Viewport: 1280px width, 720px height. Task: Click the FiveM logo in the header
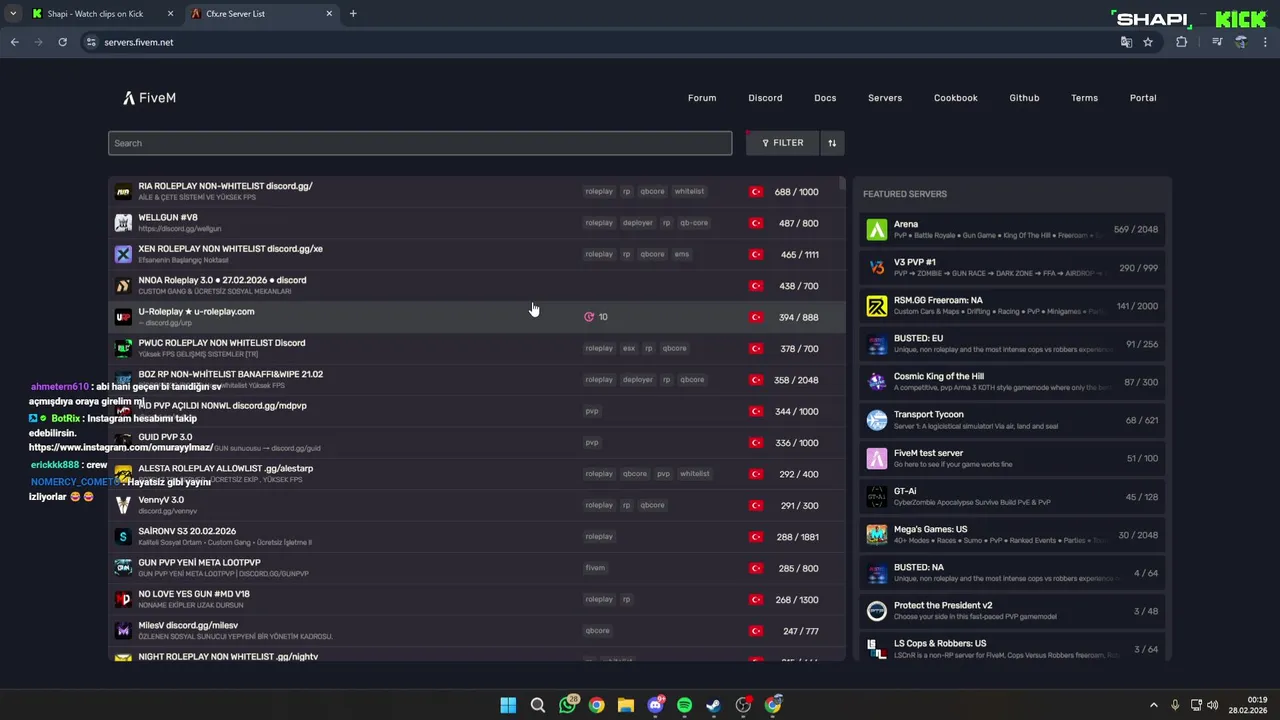click(x=149, y=98)
